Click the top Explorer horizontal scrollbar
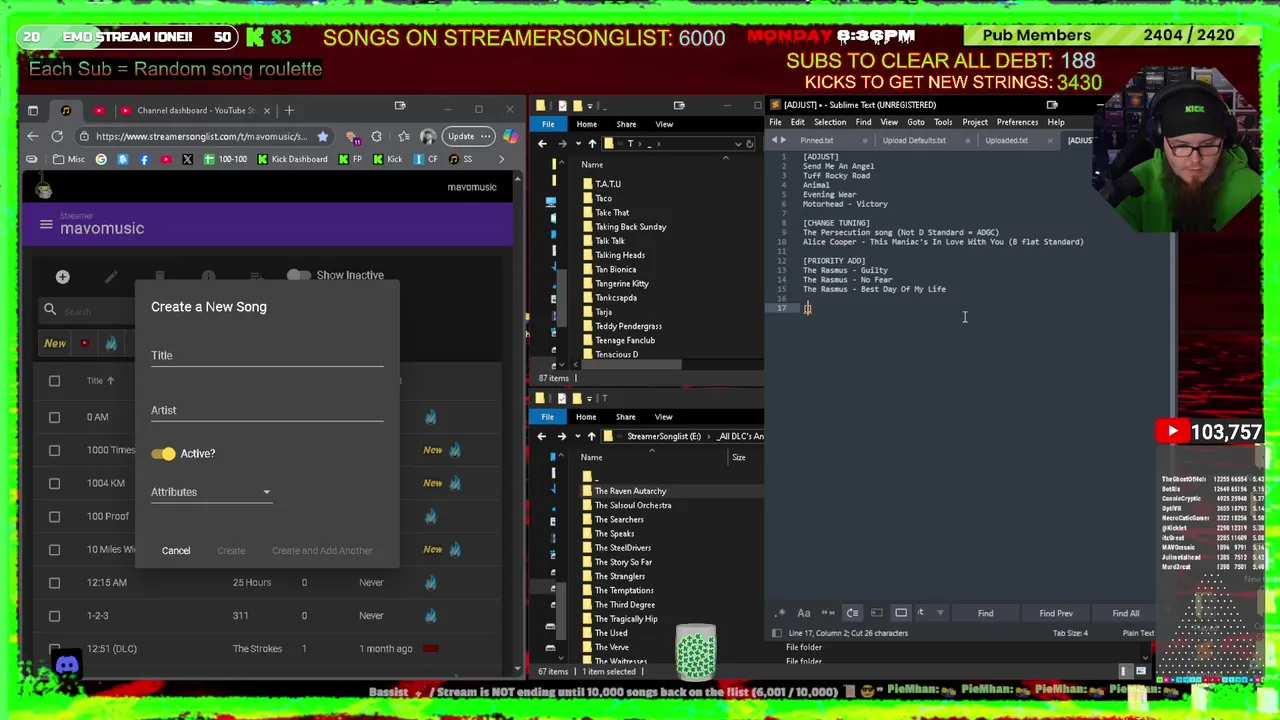The height and width of the screenshot is (720, 1280). (633, 365)
